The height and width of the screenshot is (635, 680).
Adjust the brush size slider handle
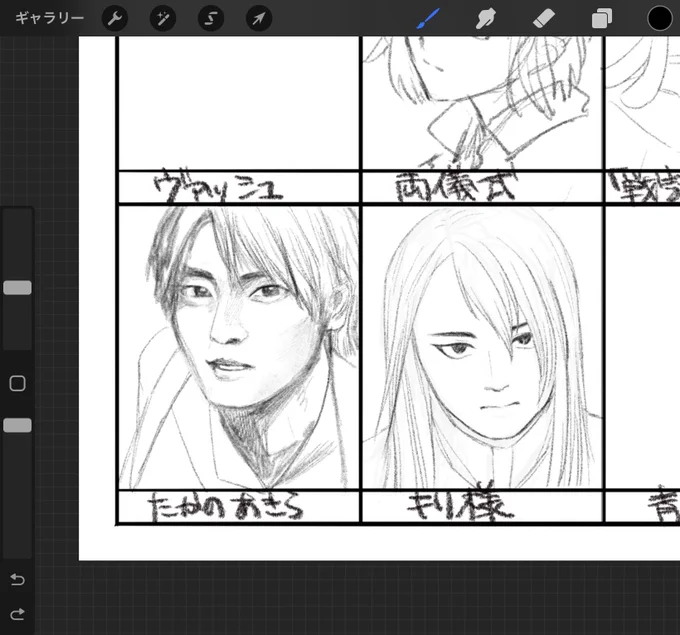[17, 288]
